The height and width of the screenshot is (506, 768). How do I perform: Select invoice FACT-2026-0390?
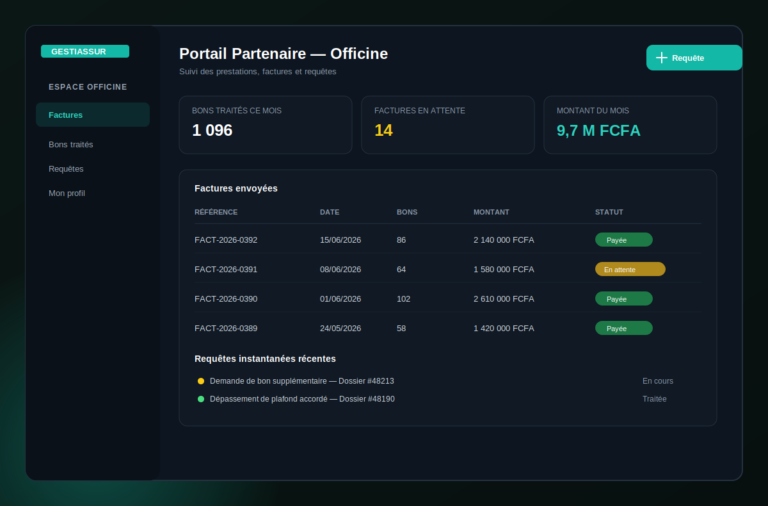click(x=226, y=299)
